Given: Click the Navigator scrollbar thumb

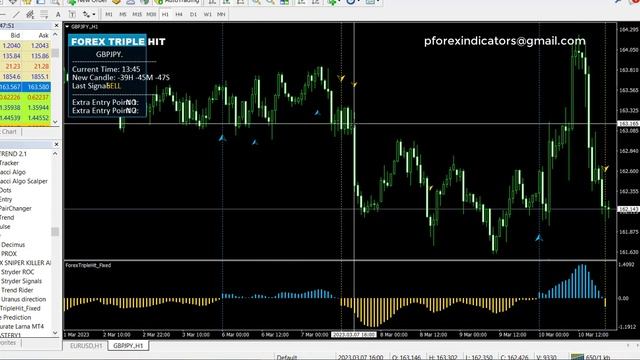Looking at the screenshot, I should pyautogui.click(x=55, y=231).
